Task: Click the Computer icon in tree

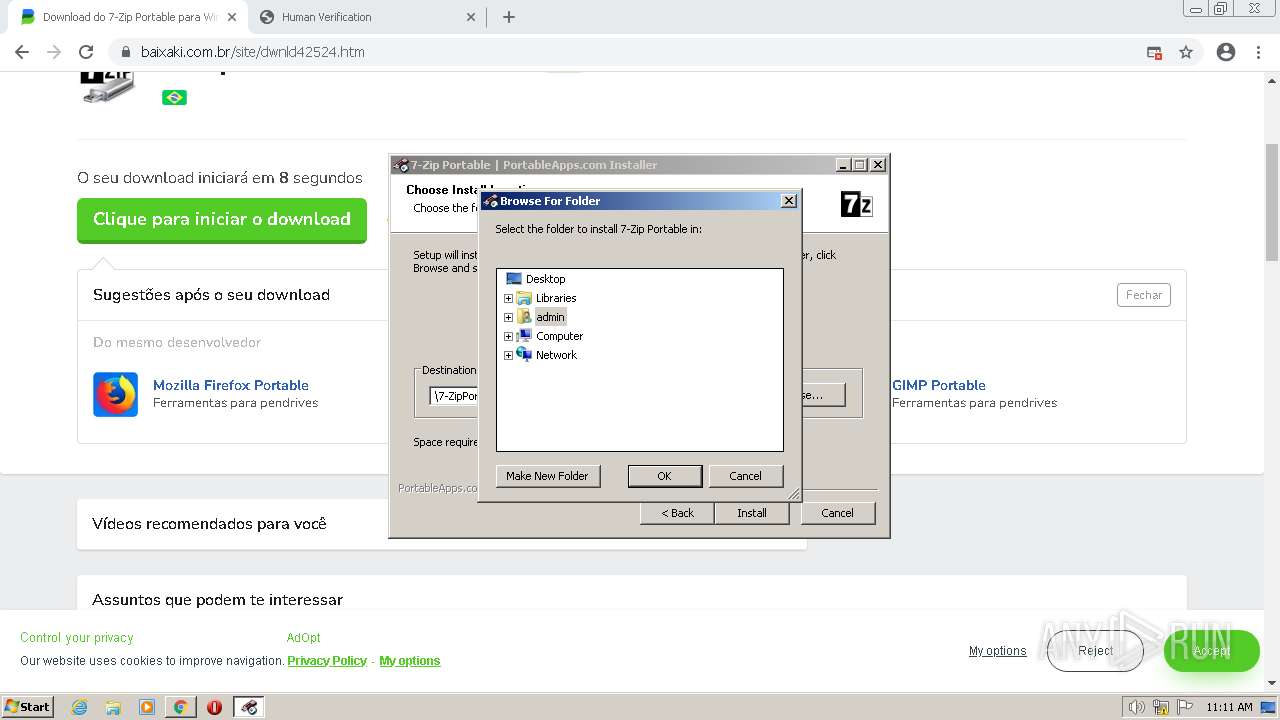Action: [x=524, y=336]
